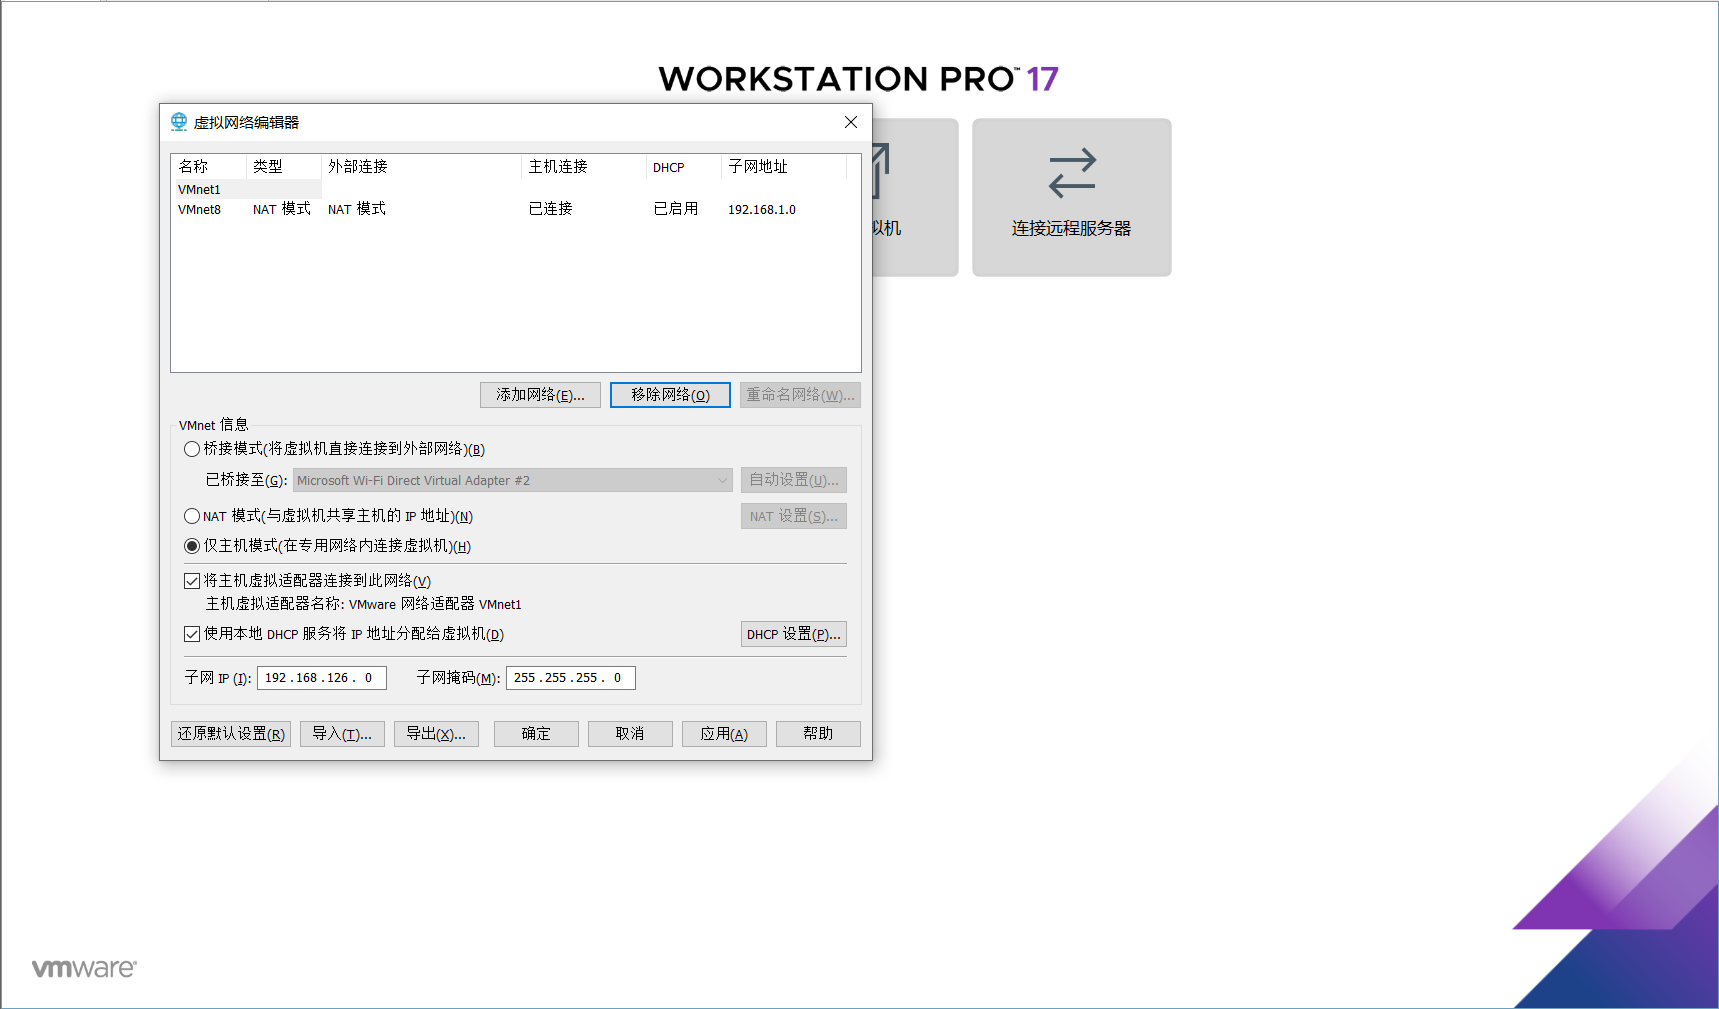
Task: Click 自动设置 (Automatic Settings) button
Action: point(794,480)
